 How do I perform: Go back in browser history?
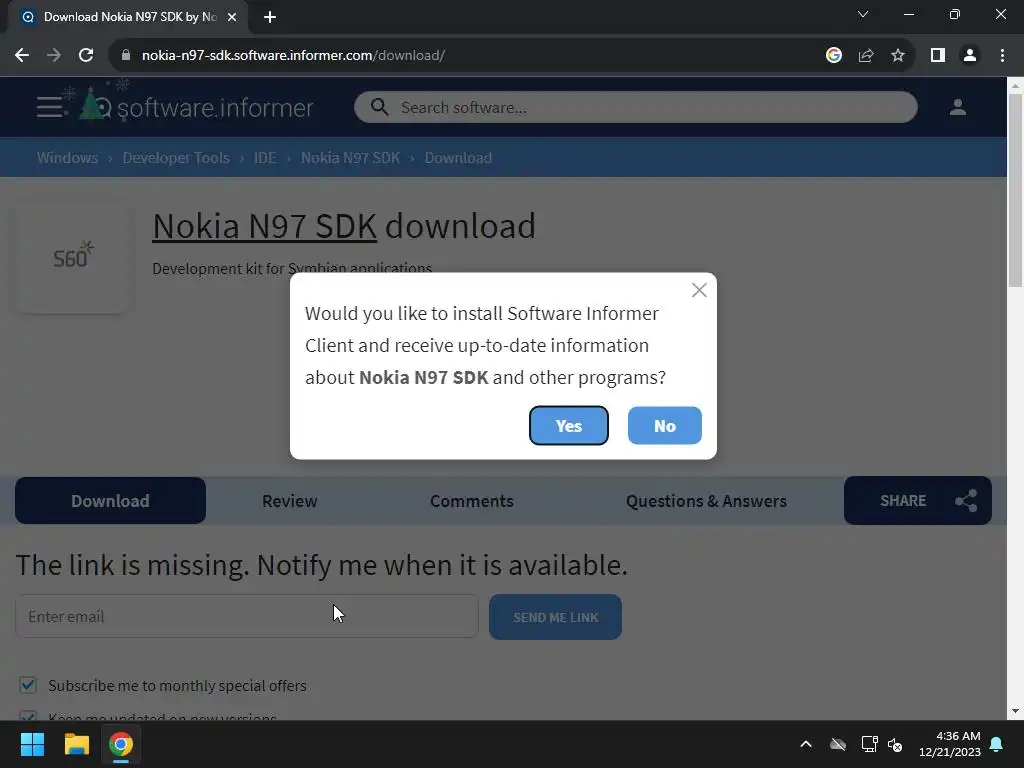(22, 56)
